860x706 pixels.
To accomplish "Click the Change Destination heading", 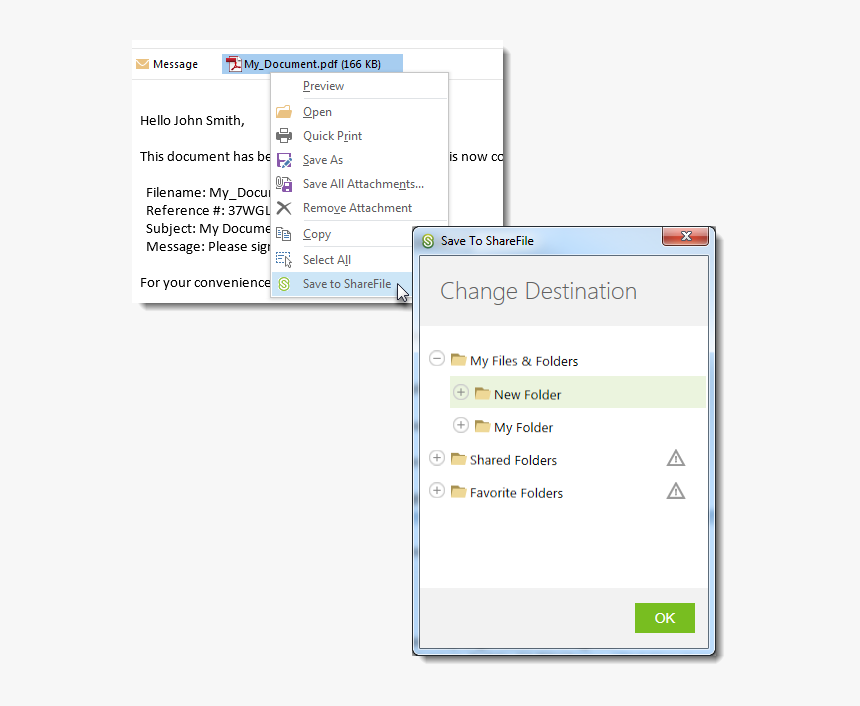I will 539,291.
